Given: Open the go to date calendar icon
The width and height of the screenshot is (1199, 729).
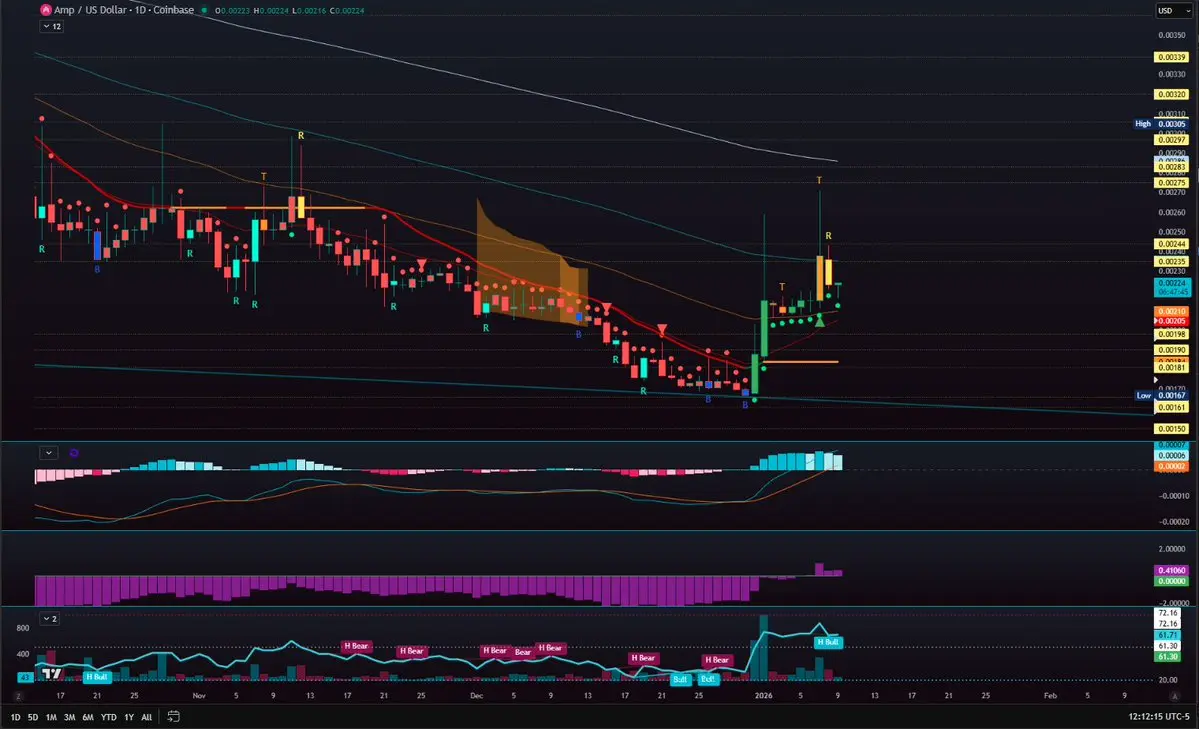Looking at the screenshot, I should pyautogui.click(x=174, y=717).
